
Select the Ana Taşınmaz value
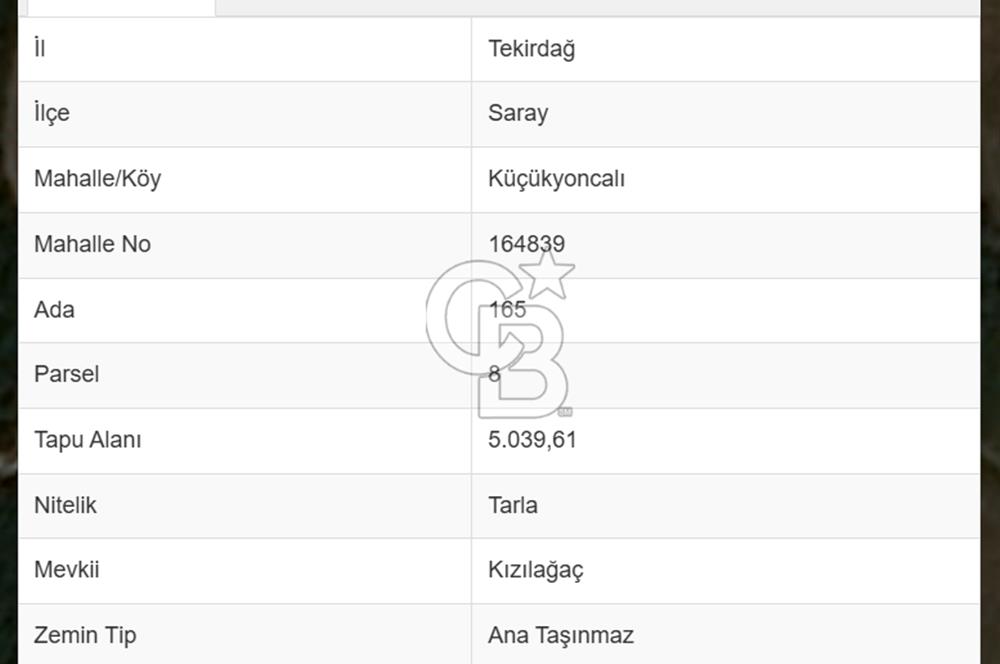tap(560, 635)
